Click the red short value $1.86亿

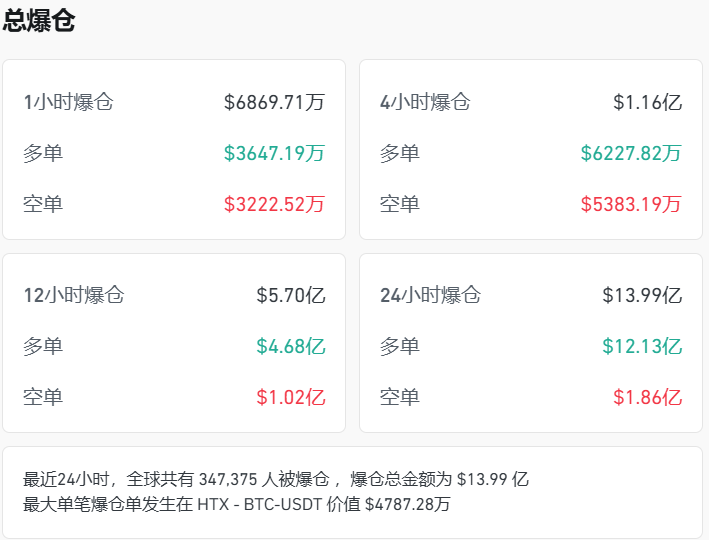(647, 397)
